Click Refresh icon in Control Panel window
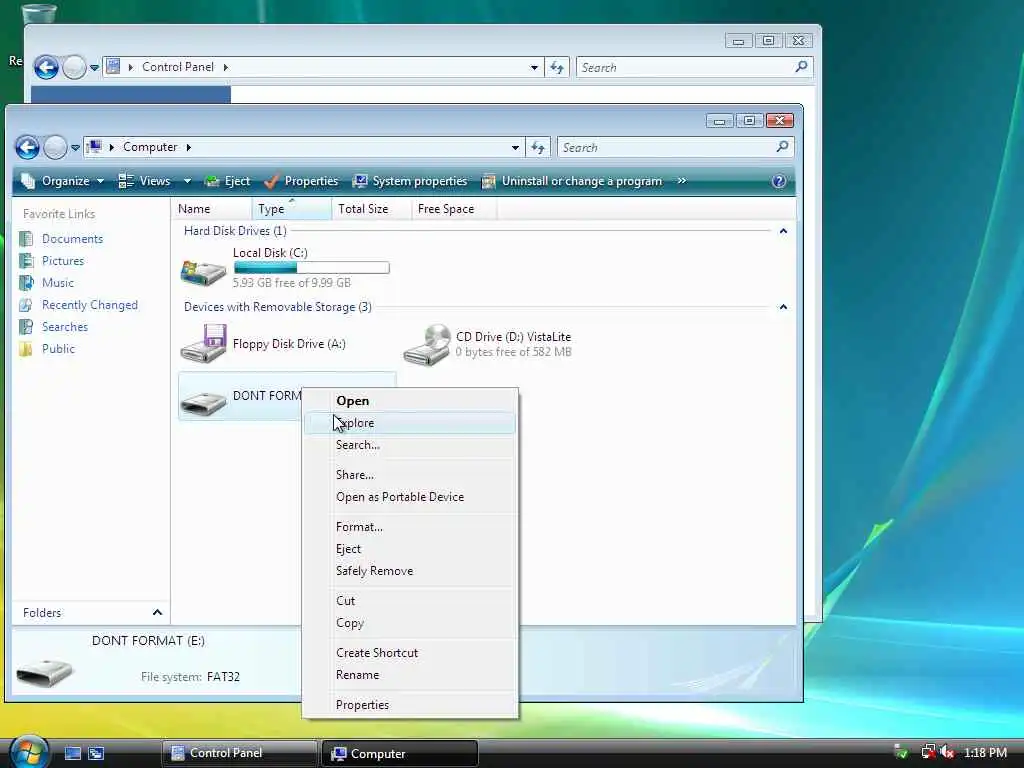 [x=557, y=67]
